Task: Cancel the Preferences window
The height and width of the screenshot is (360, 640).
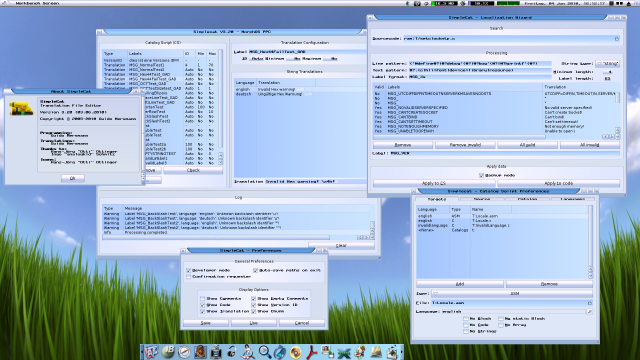Action: (302, 323)
